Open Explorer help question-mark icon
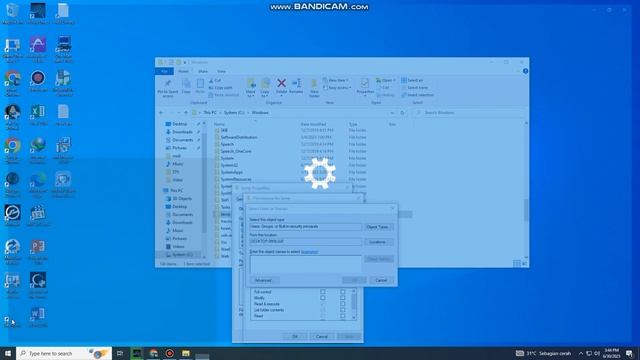 pyautogui.click(x=525, y=71)
